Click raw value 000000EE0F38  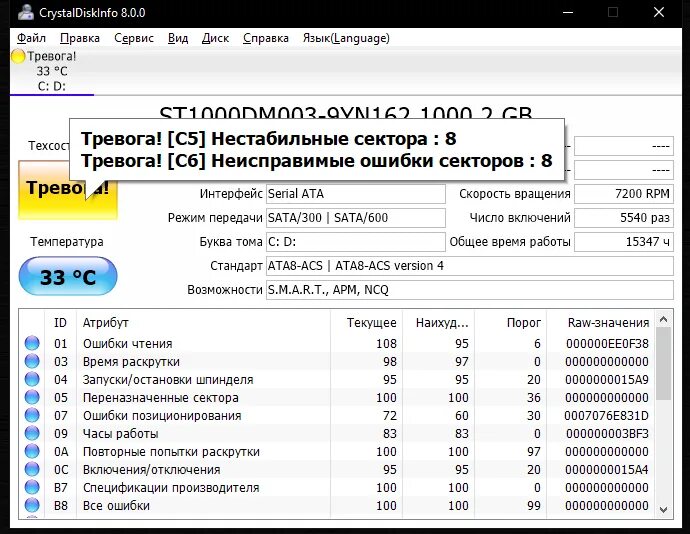coord(607,343)
